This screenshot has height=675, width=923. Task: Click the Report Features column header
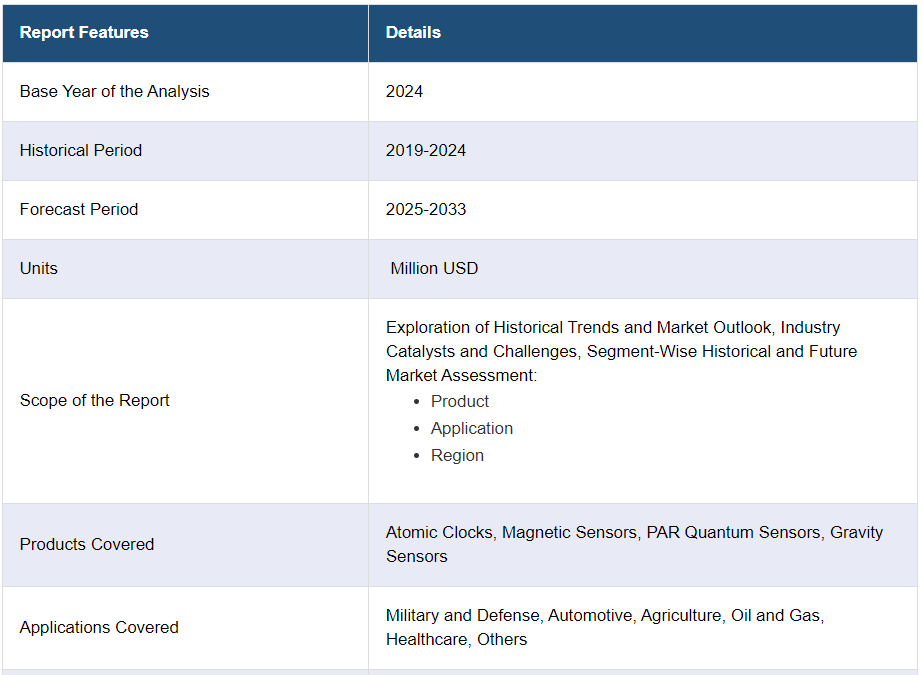(x=84, y=32)
